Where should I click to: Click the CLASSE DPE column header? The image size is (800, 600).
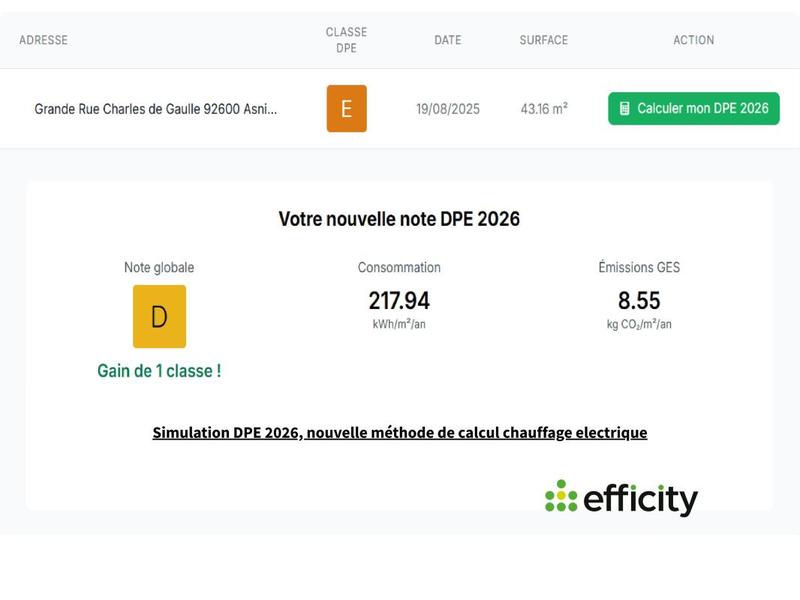(346, 40)
